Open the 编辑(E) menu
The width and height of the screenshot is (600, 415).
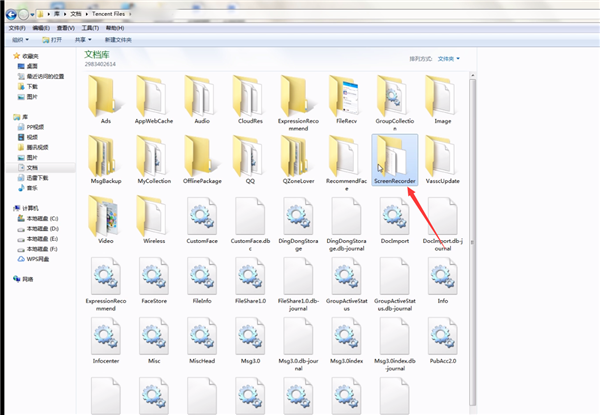(41, 28)
